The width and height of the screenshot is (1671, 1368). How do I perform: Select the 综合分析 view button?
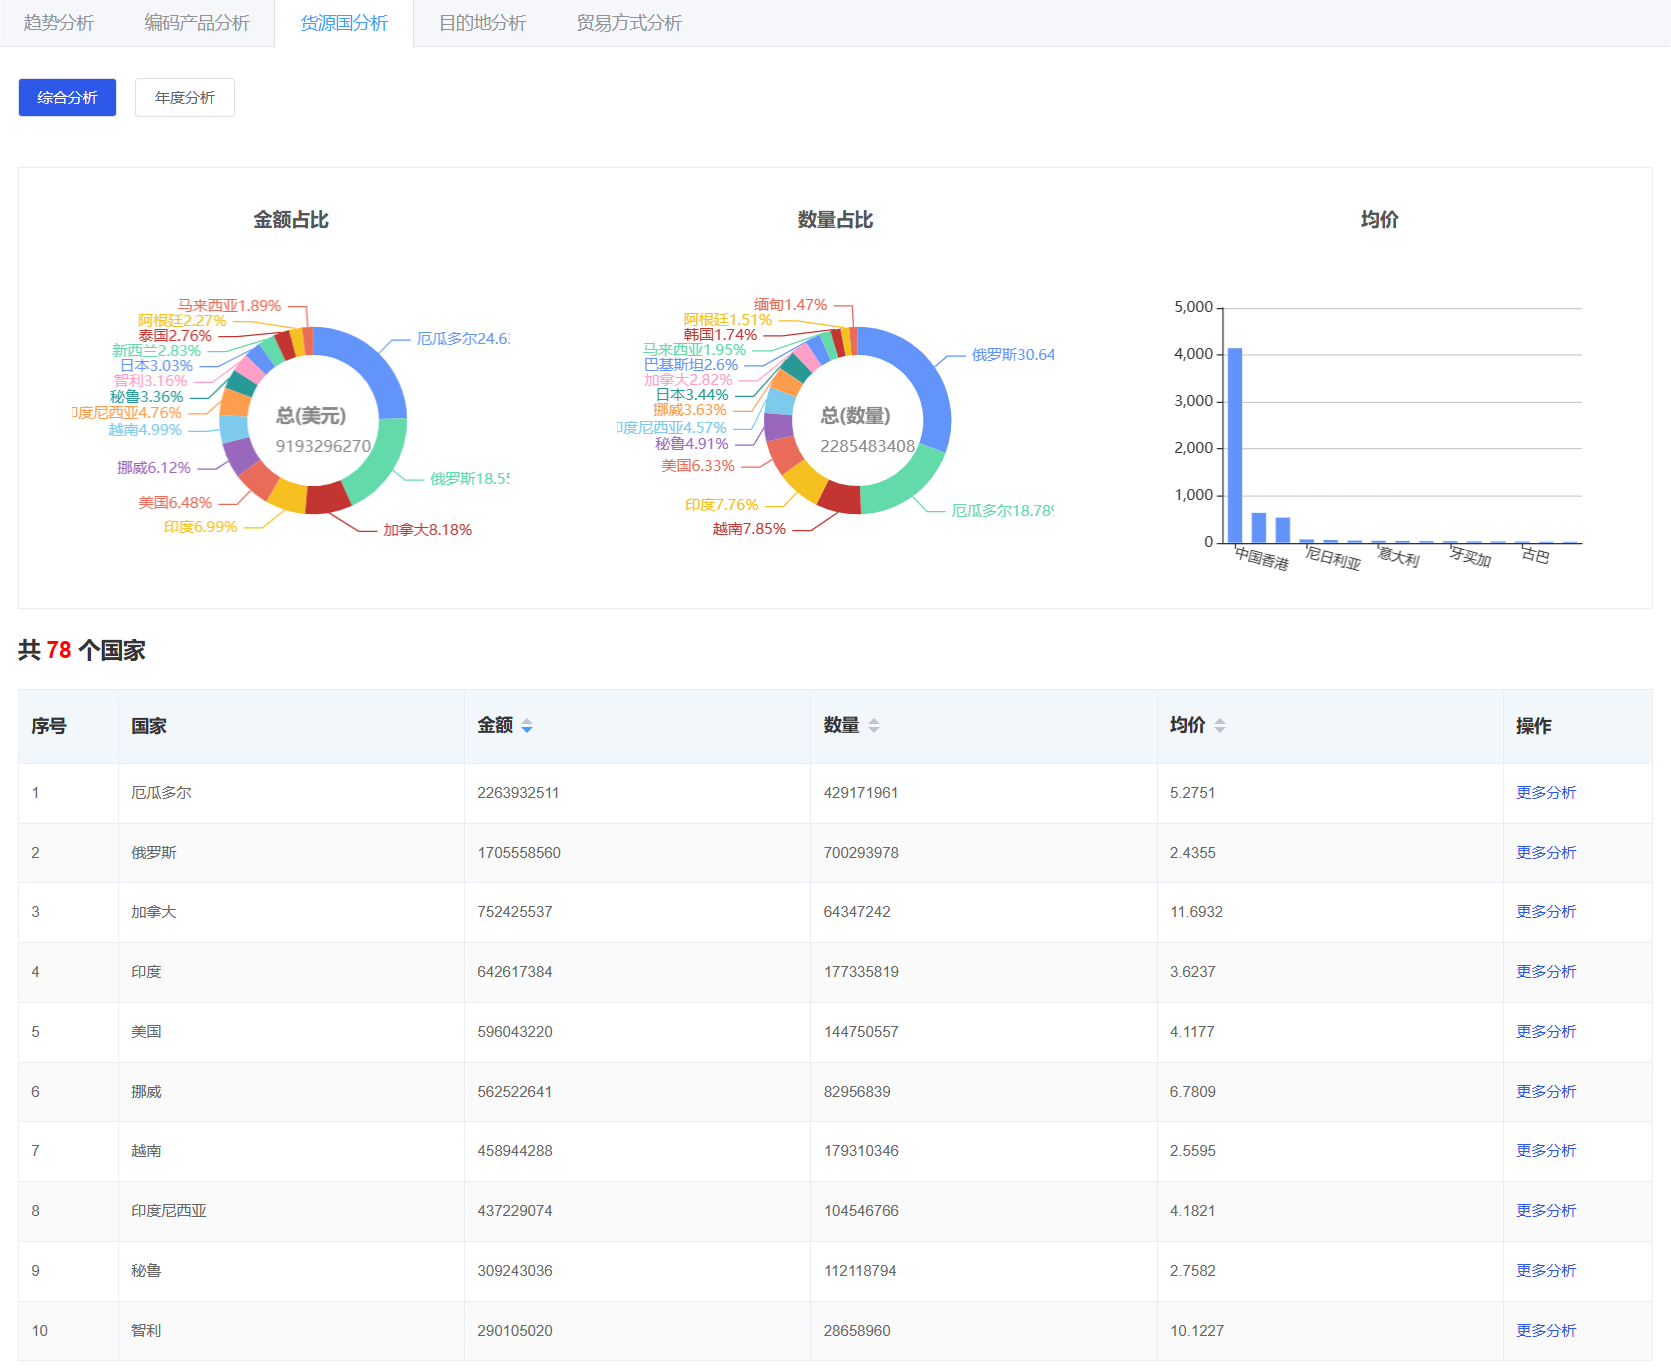coord(67,98)
